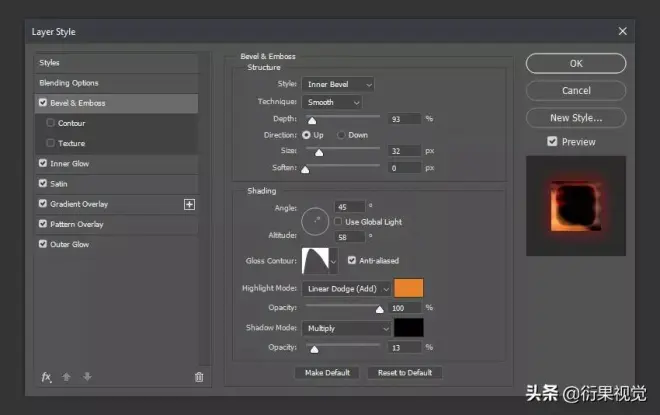Disable the Anti-aliased checkbox
Image resolution: width=660 pixels, height=415 pixels.
[x=352, y=261]
